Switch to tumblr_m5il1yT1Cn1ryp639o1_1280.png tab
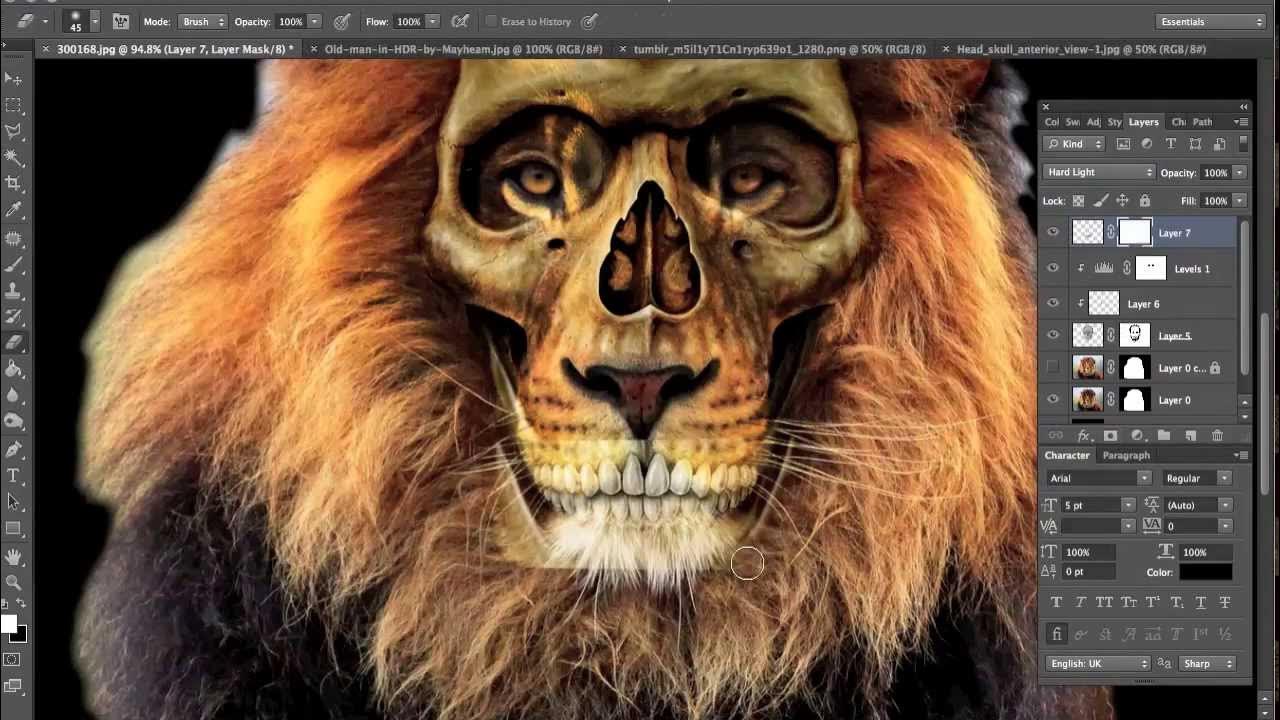This screenshot has height=720, width=1280. [x=779, y=48]
